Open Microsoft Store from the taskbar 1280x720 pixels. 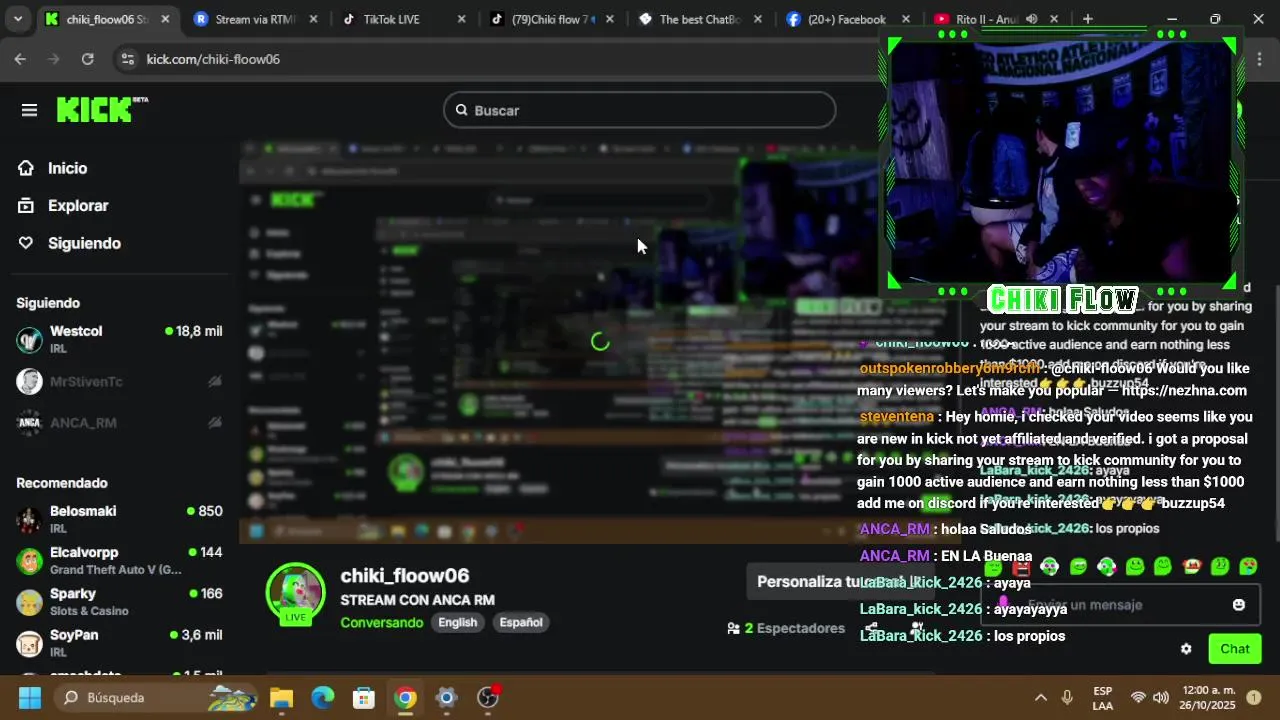point(363,697)
